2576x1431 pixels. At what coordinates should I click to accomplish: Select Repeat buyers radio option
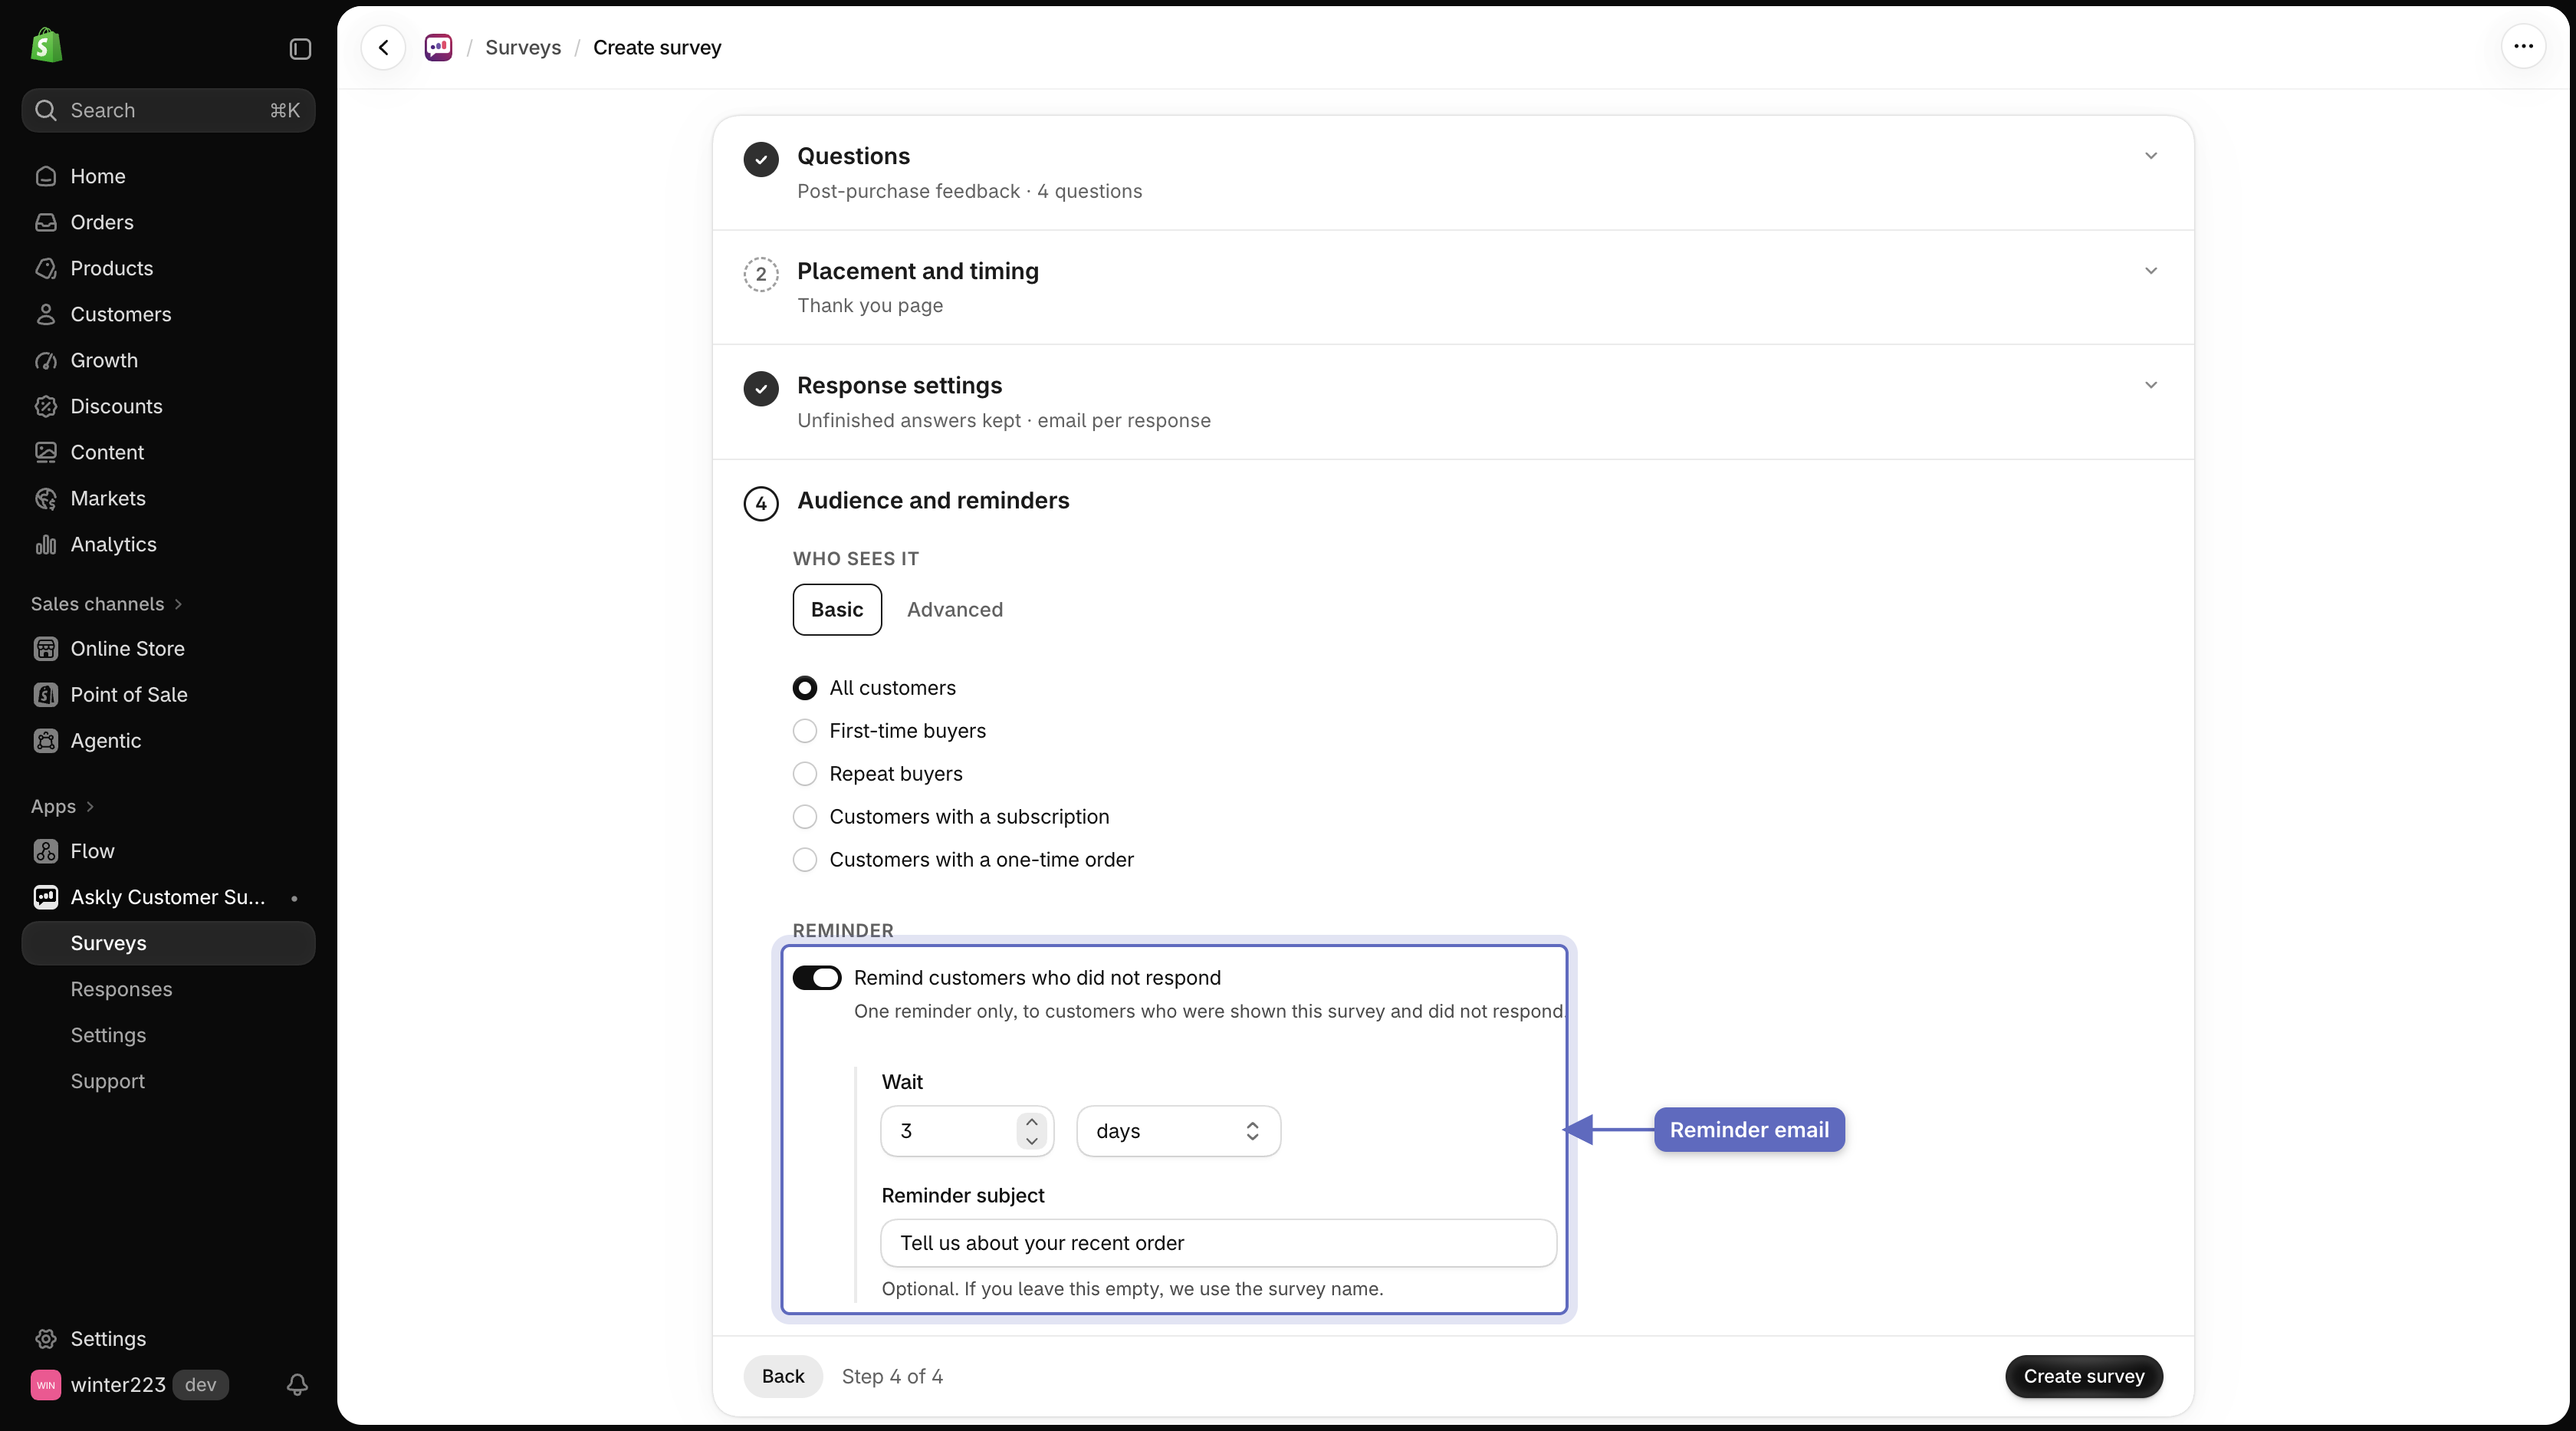804,774
